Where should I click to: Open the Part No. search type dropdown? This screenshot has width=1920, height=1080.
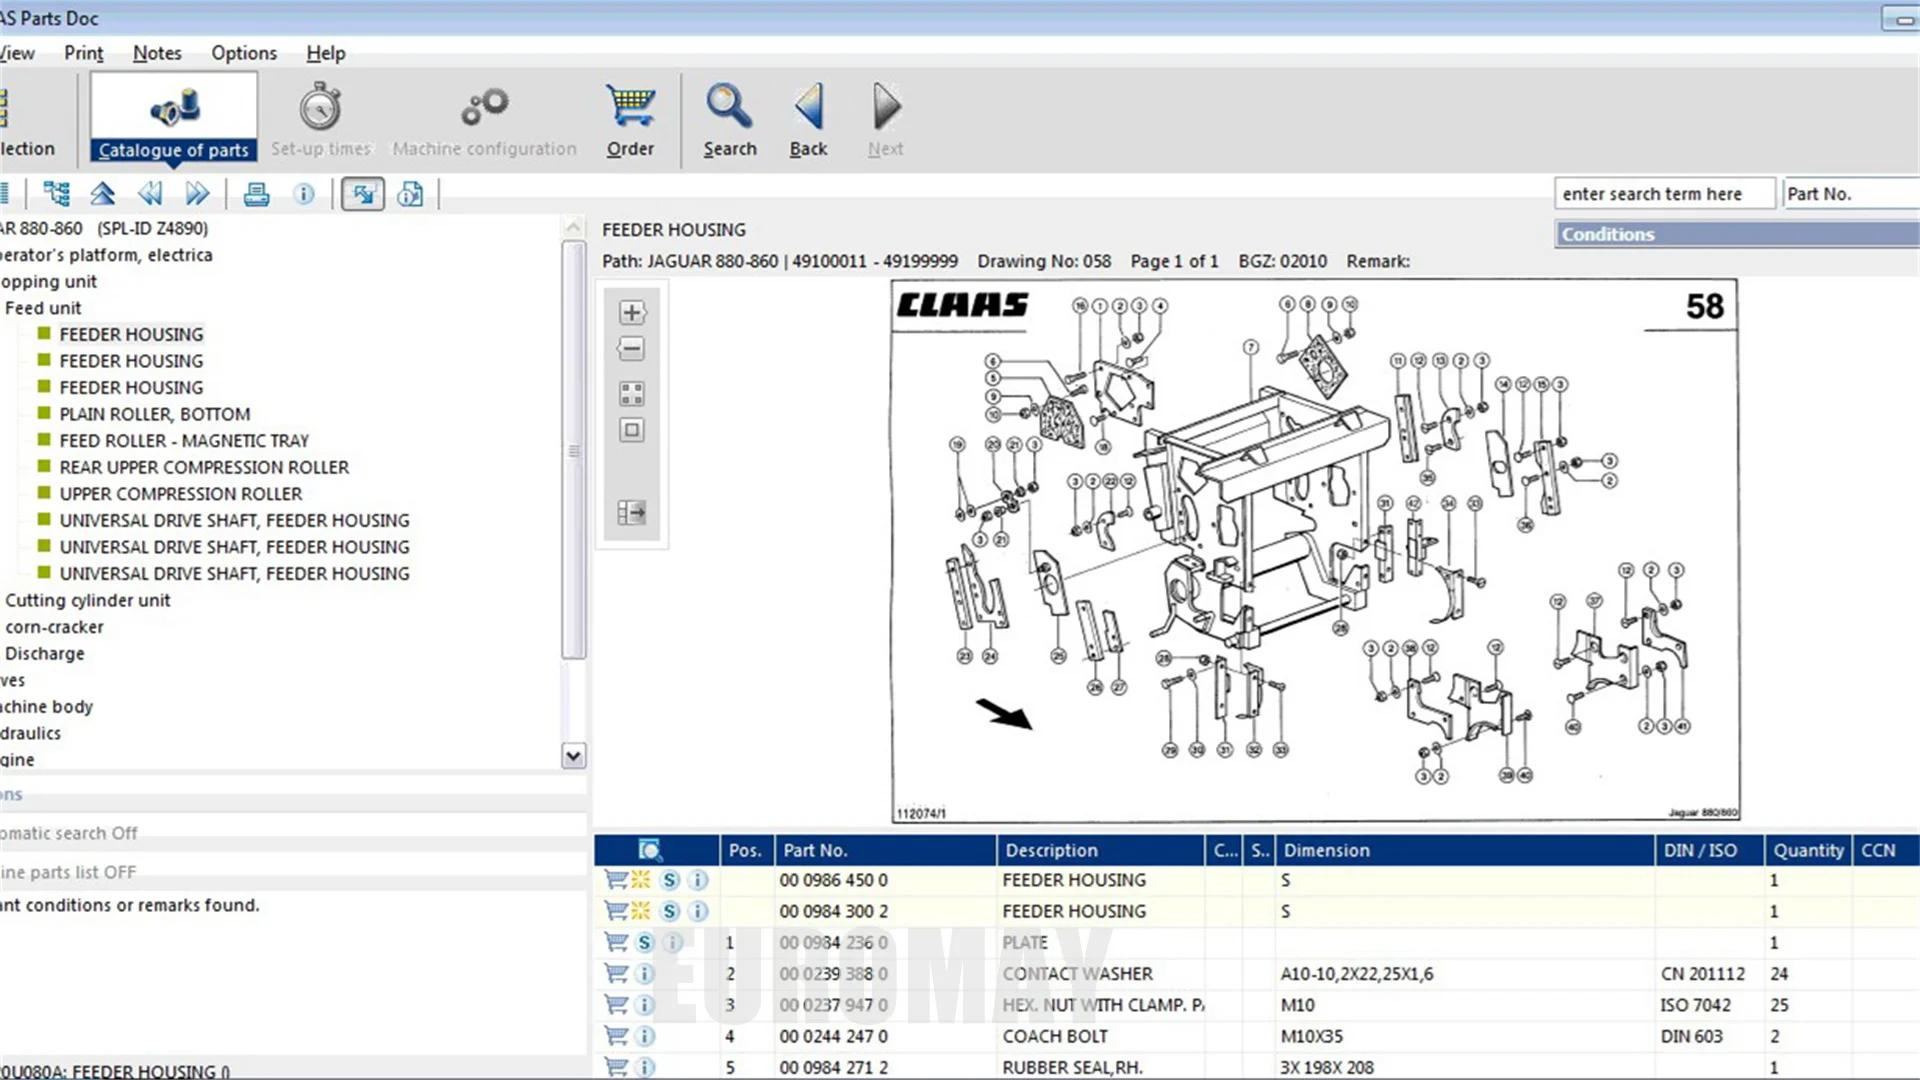coord(1850,194)
